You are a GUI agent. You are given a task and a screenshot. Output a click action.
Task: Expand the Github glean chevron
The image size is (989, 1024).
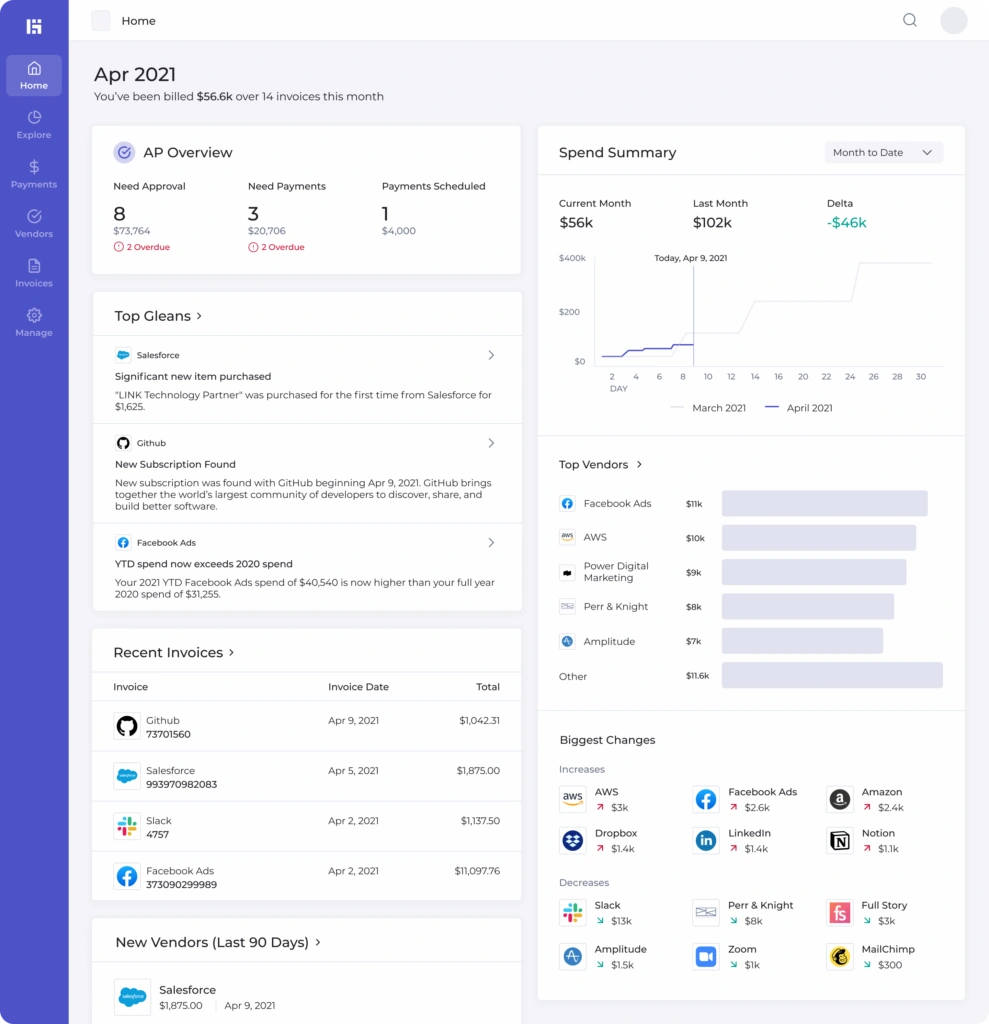point(491,443)
